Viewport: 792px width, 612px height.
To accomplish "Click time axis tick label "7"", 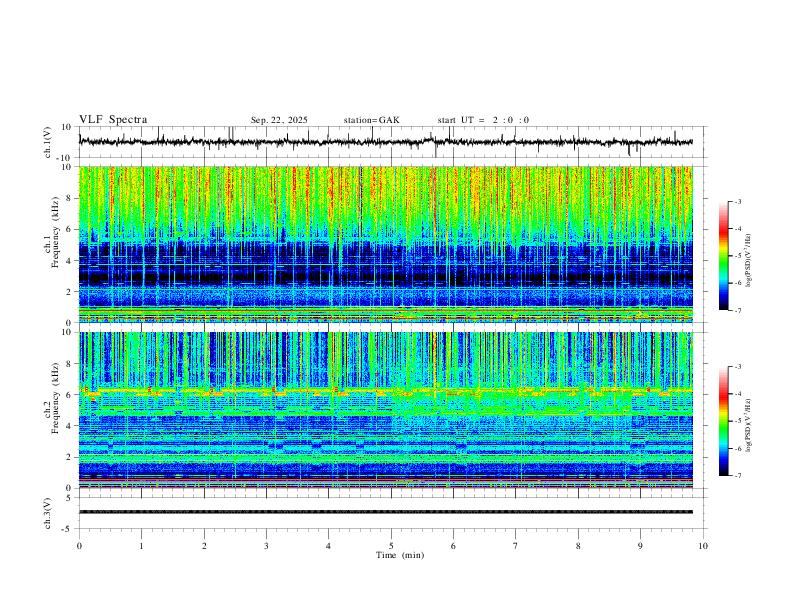I will 516,546.
